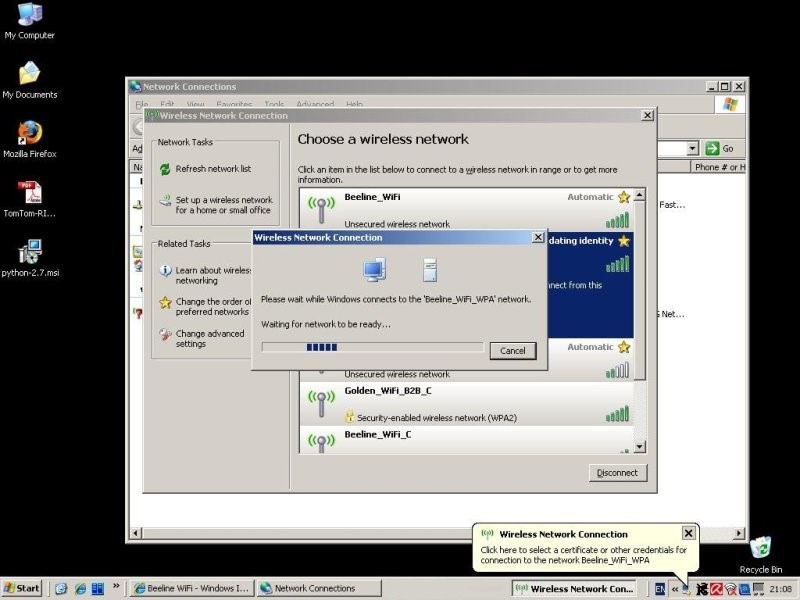
Task: Click the Wireless Network Con... taskbar button
Action: pyautogui.click(x=574, y=588)
